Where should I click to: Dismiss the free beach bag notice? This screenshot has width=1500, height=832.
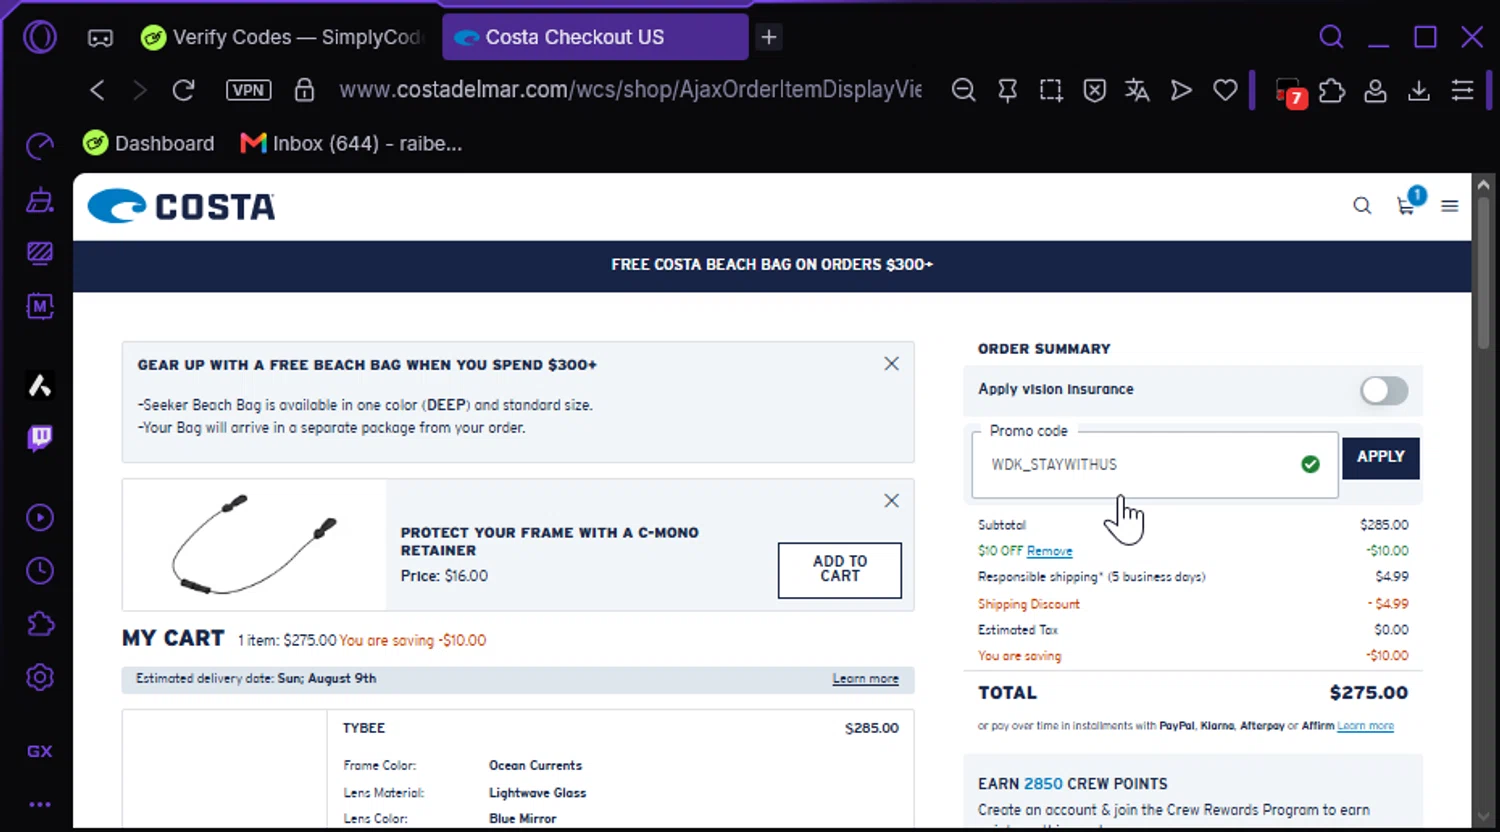[x=891, y=364]
